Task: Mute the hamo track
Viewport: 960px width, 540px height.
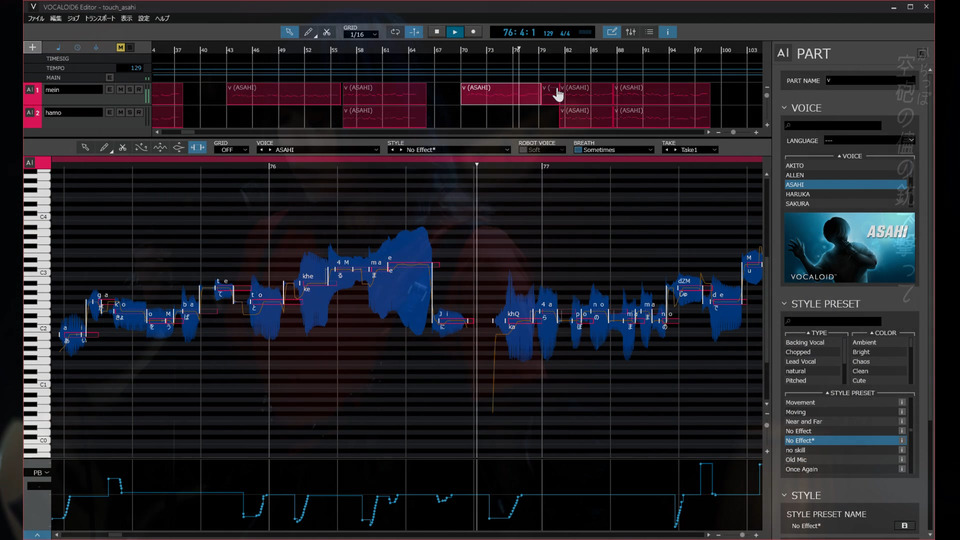Action: (121, 113)
